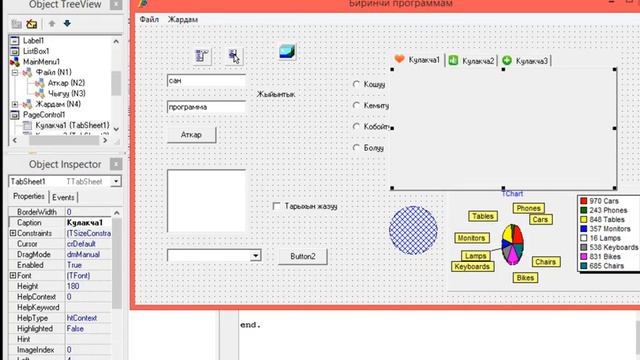Click the green chart icon on Кулакча2 tab
The height and width of the screenshot is (360, 640).
coord(453,60)
